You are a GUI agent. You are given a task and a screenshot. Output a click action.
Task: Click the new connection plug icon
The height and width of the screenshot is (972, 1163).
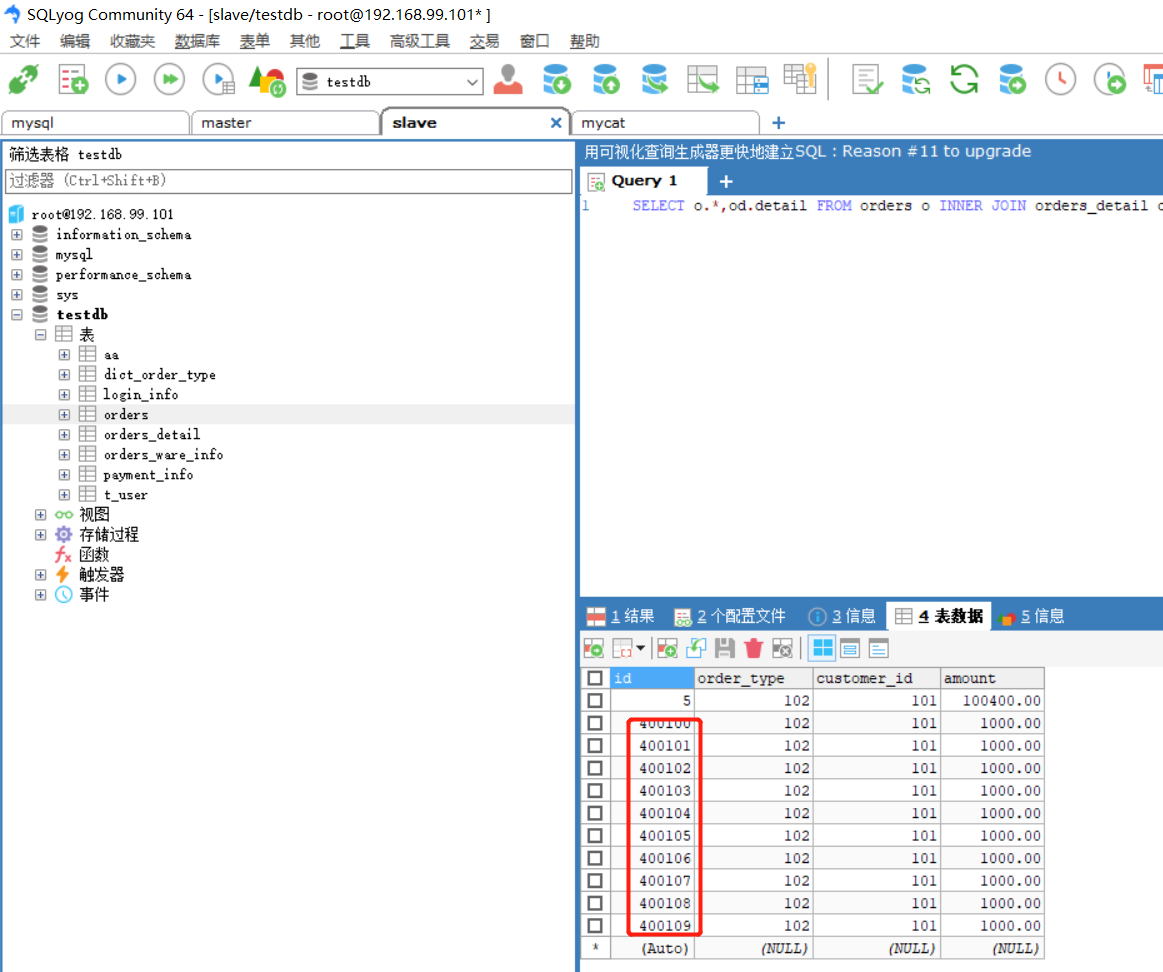click(23, 79)
